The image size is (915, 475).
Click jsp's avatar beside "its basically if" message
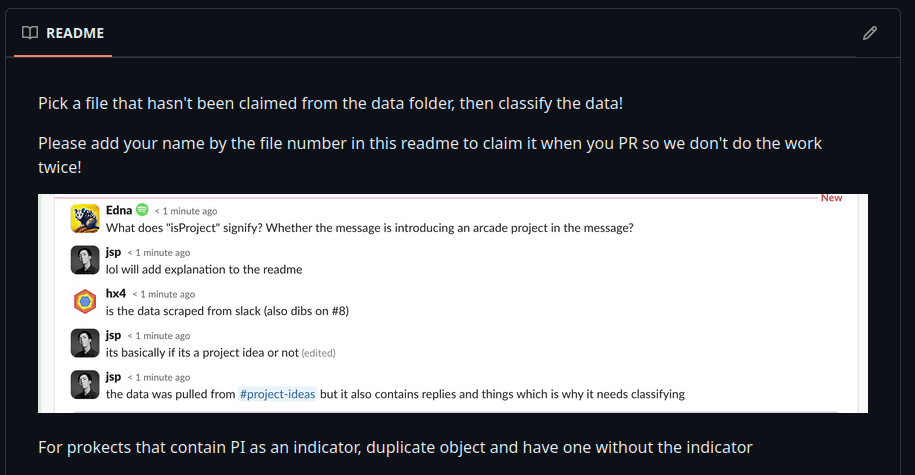click(x=85, y=343)
